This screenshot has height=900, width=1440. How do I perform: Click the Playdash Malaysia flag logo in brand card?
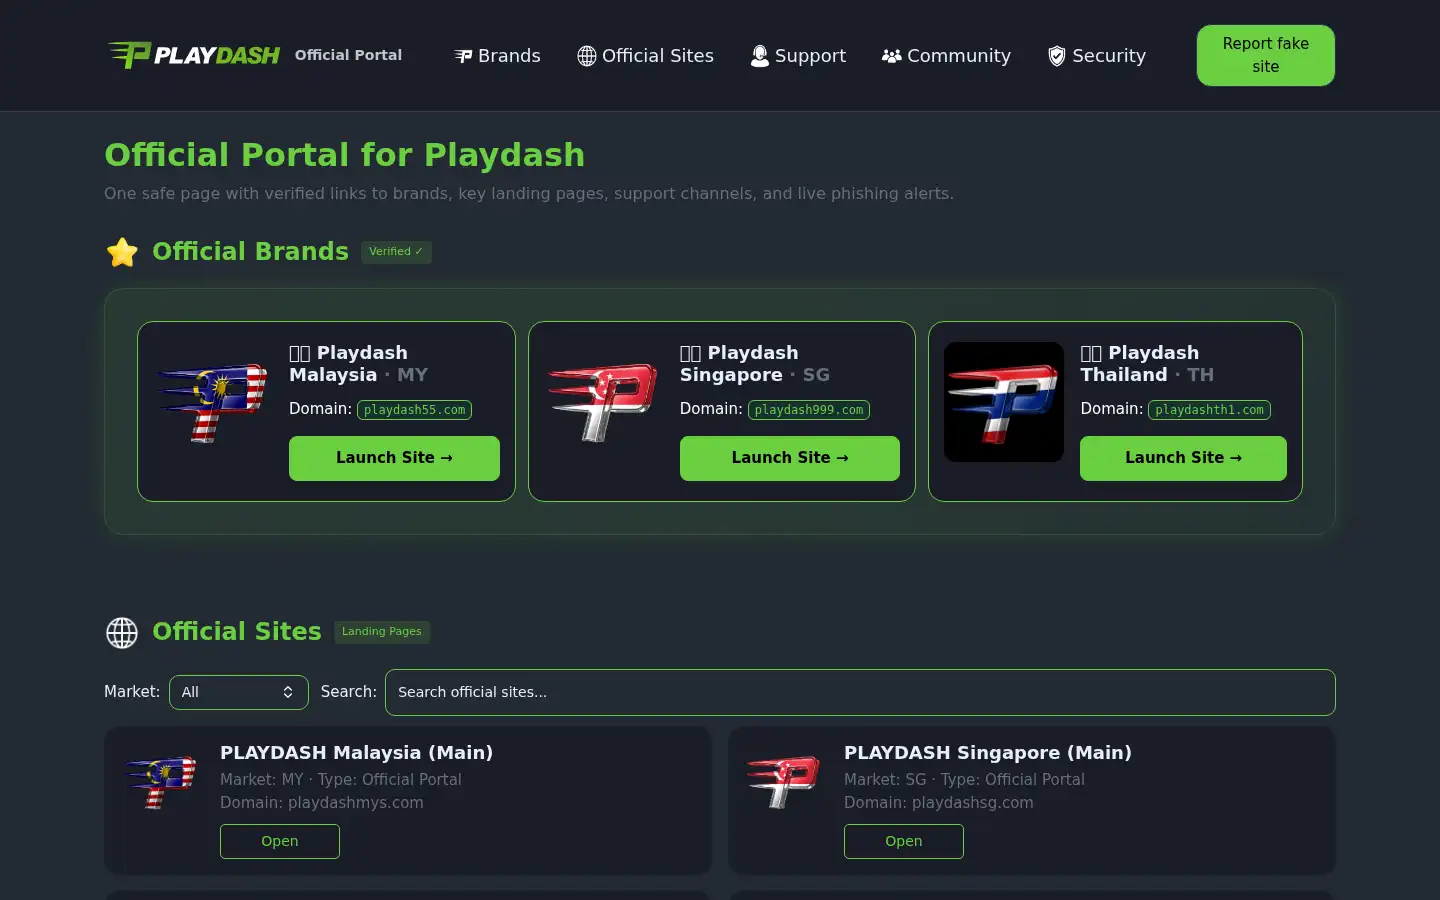(212, 402)
